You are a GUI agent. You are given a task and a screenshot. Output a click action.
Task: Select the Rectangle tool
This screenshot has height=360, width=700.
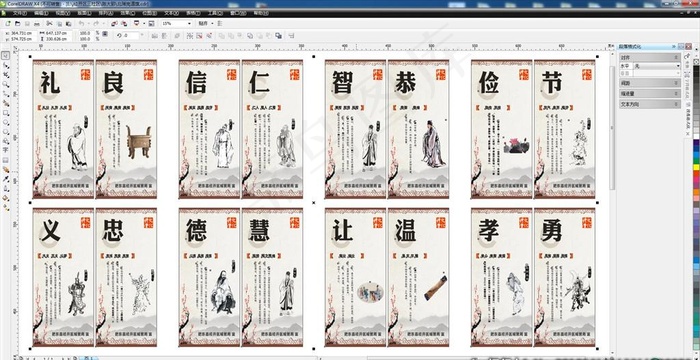[6, 113]
